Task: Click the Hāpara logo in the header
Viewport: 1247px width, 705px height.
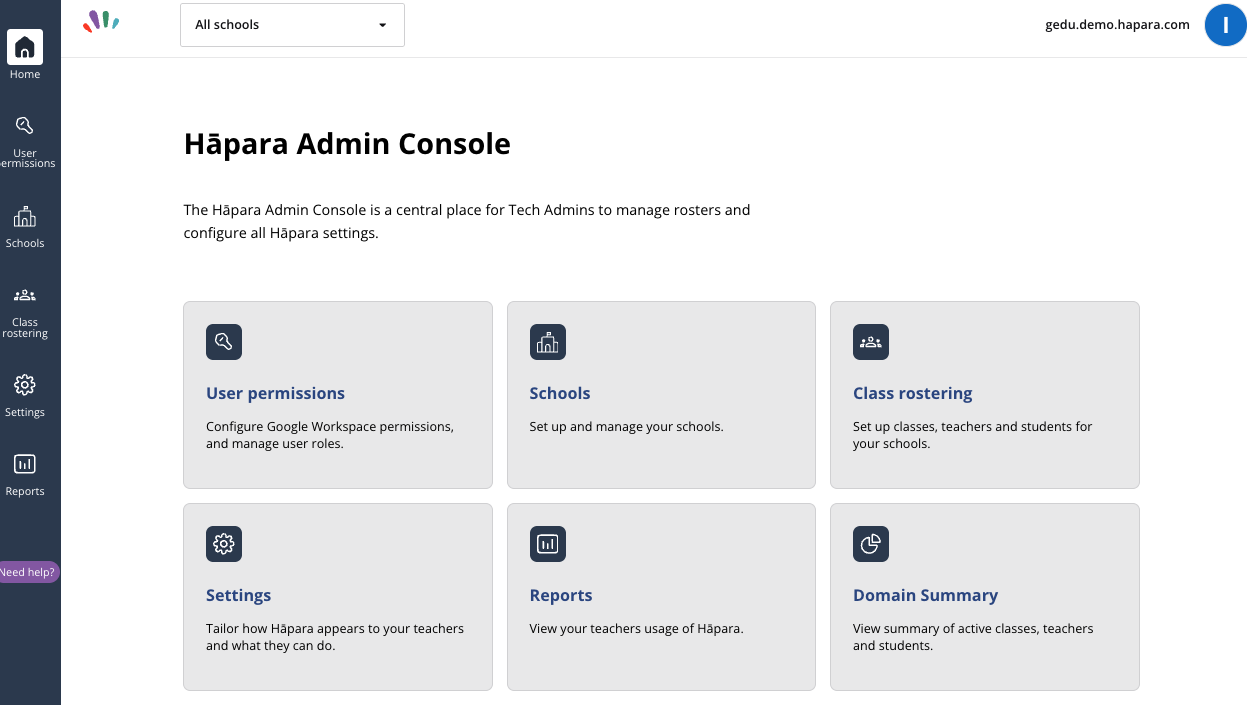Action: 101,21
